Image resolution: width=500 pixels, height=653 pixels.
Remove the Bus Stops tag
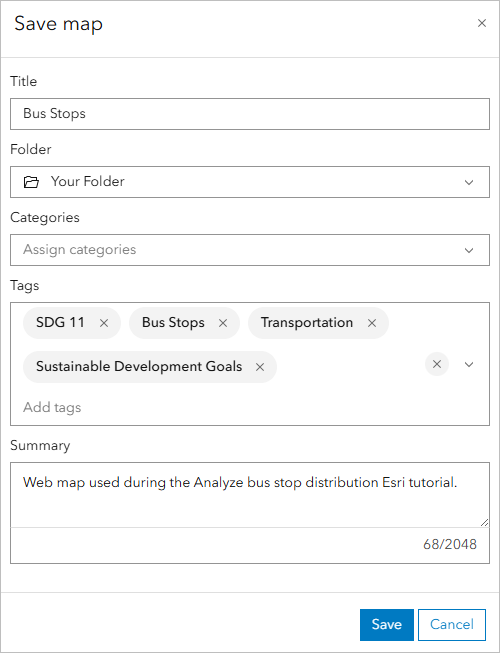[x=223, y=323]
